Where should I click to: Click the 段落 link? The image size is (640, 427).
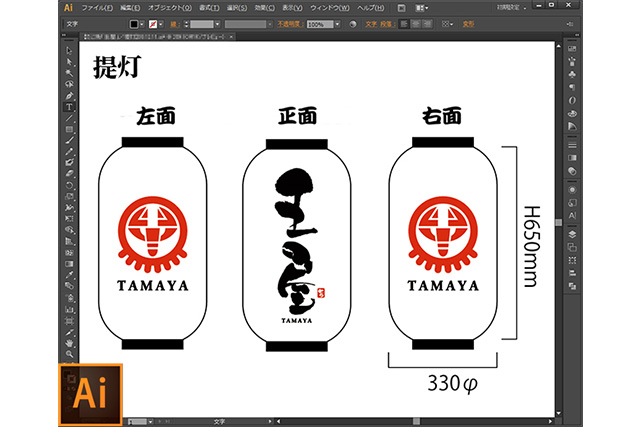(x=387, y=24)
